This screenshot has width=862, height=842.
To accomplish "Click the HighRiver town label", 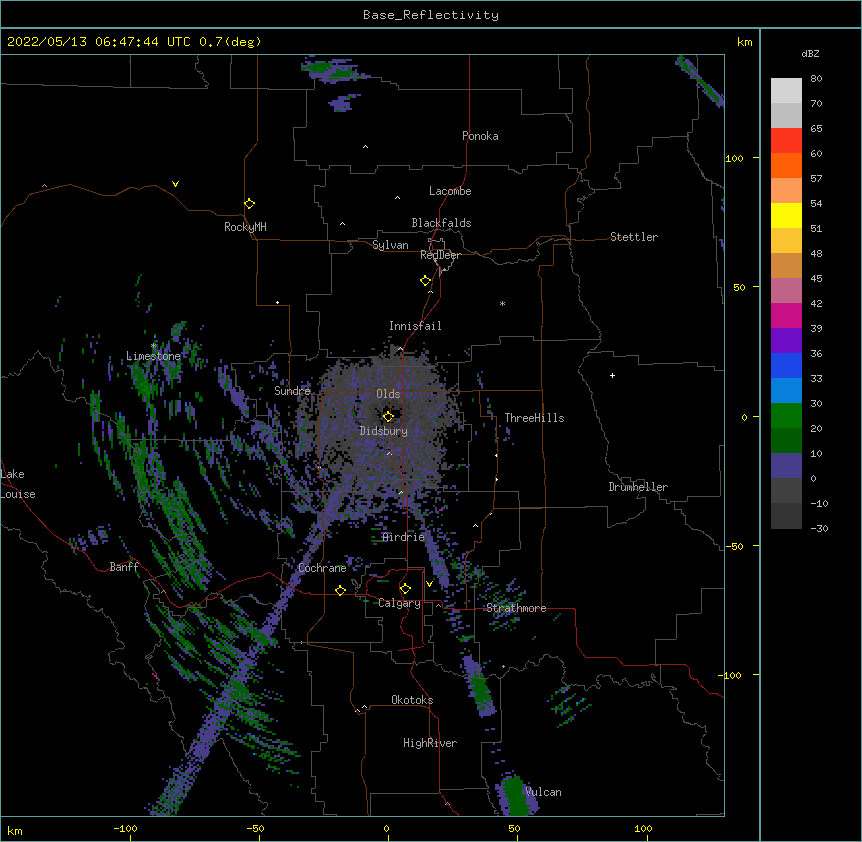I will (x=430, y=743).
